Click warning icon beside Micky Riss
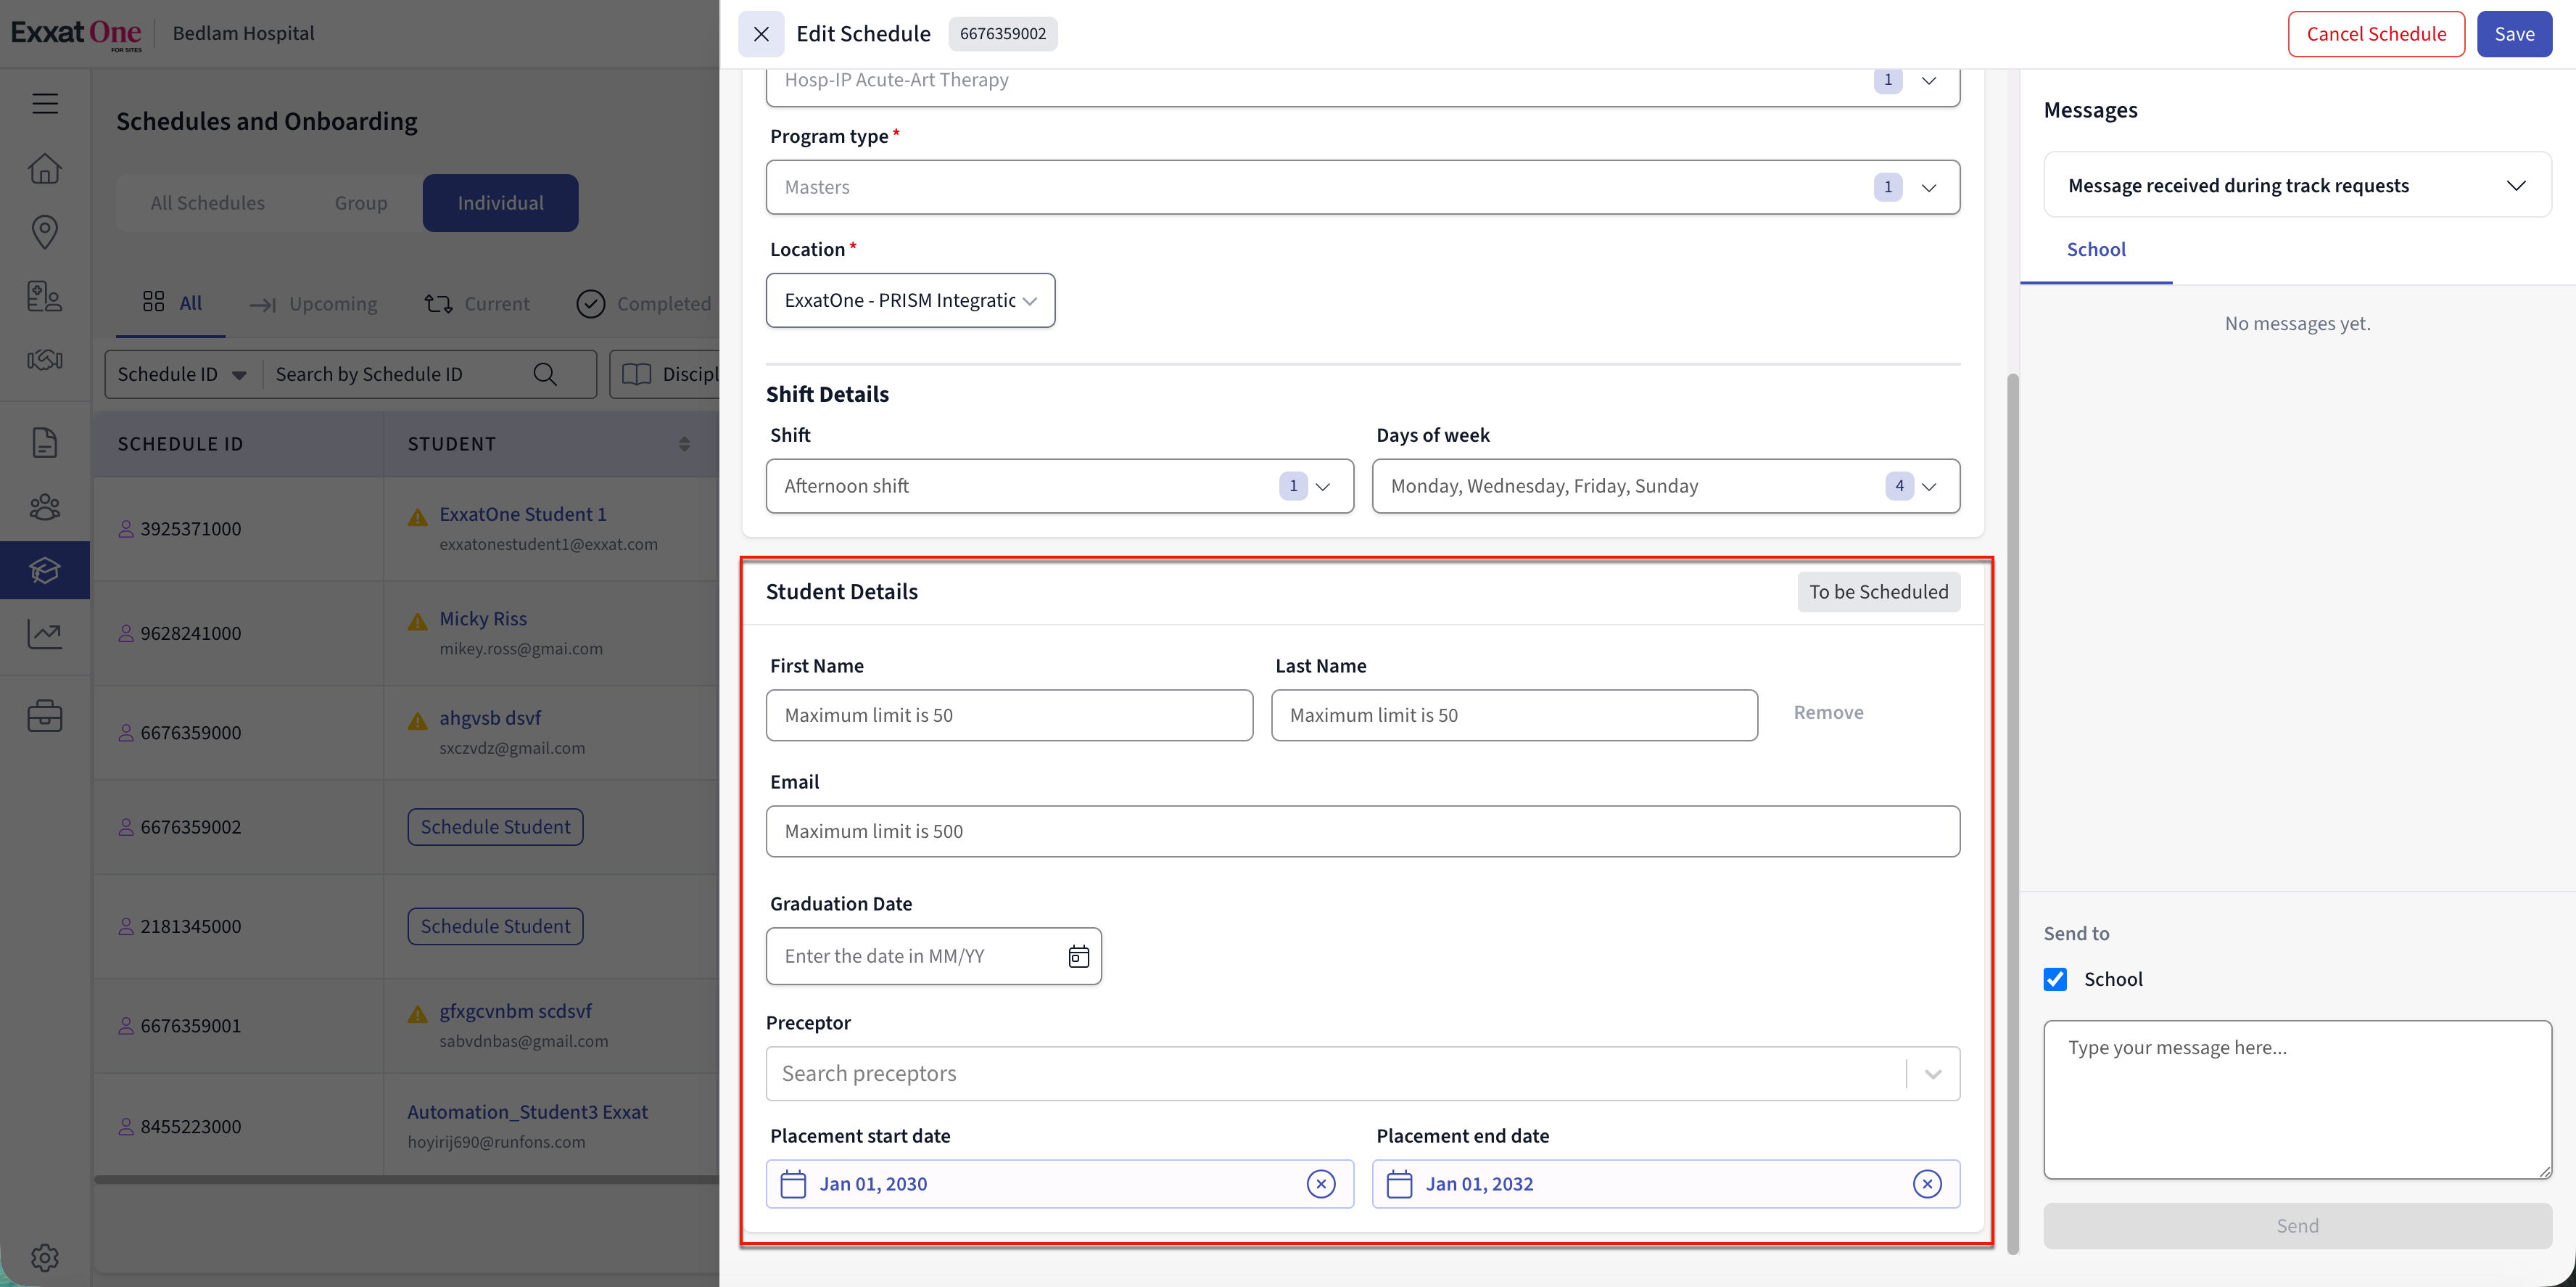The width and height of the screenshot is (2576, 1287). tap(418, 622)
